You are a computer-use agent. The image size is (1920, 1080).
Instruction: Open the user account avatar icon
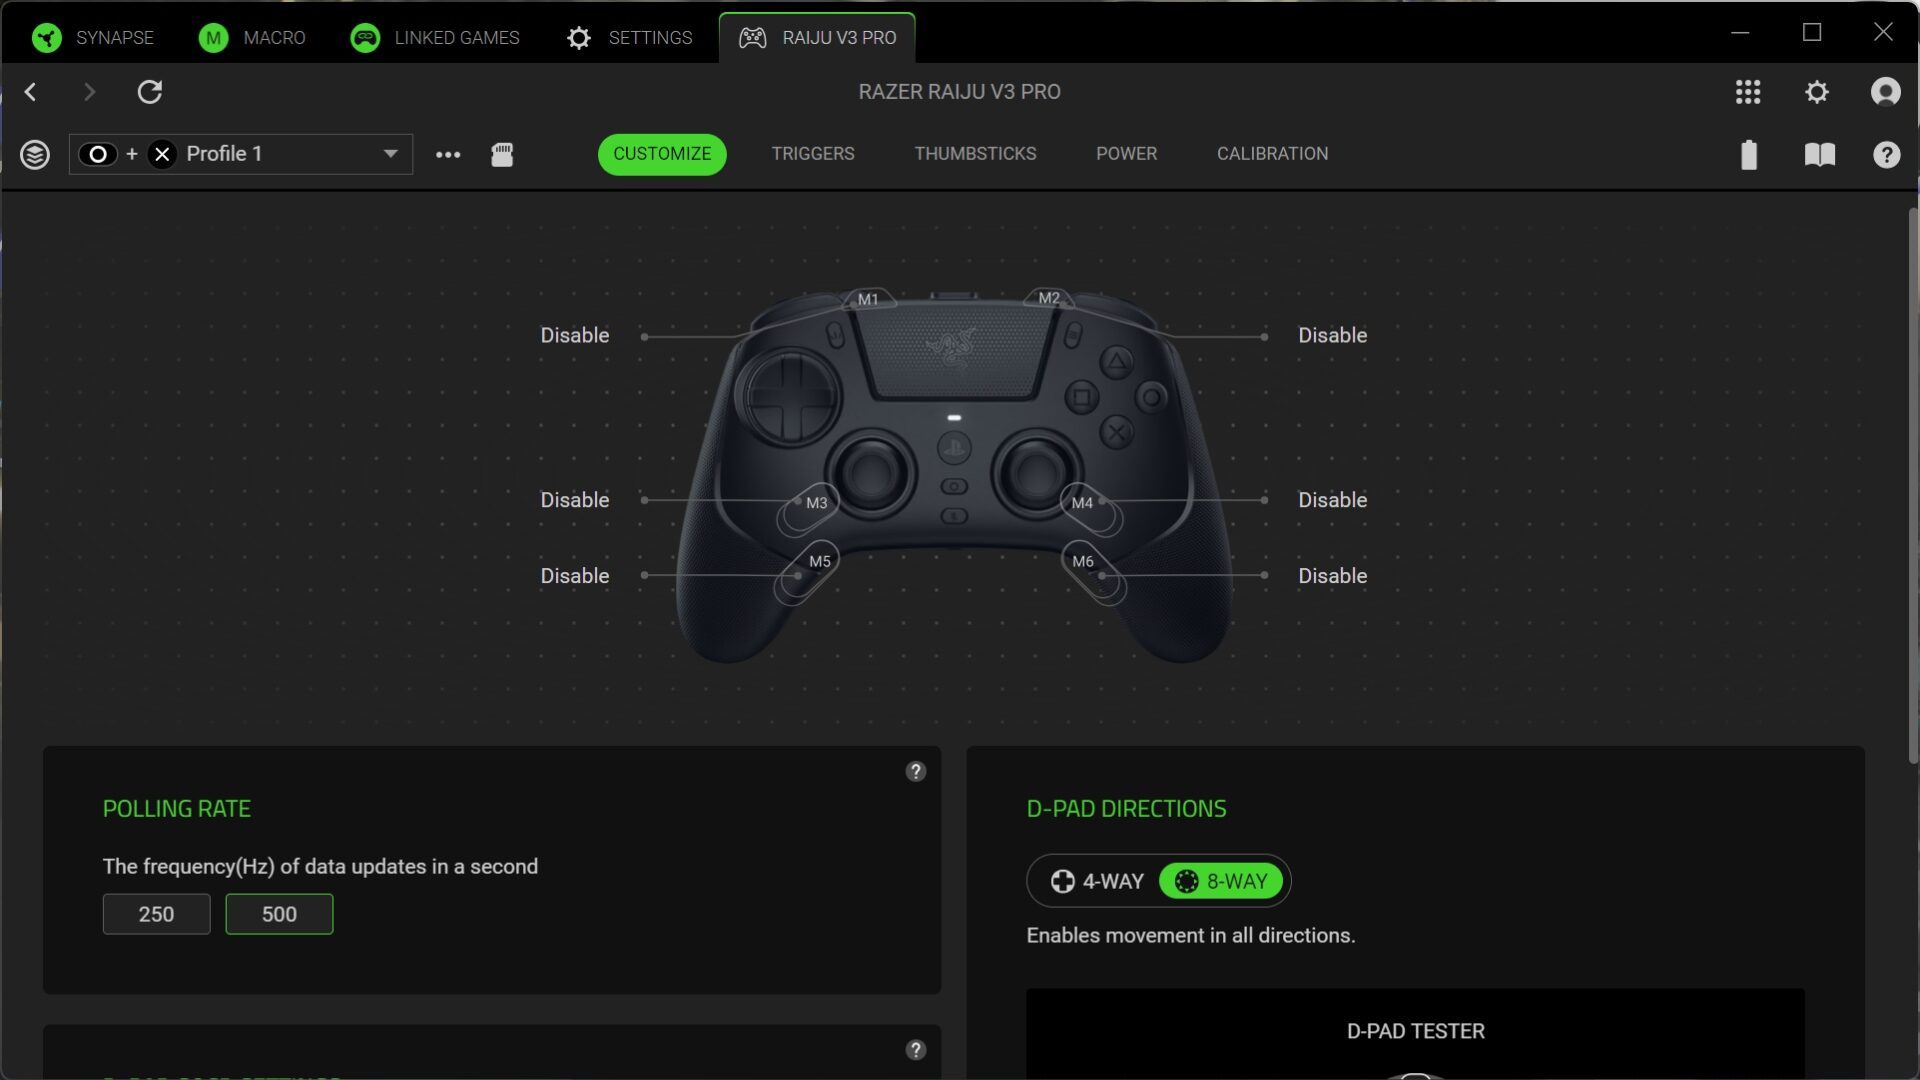[x=1885, y=92]
